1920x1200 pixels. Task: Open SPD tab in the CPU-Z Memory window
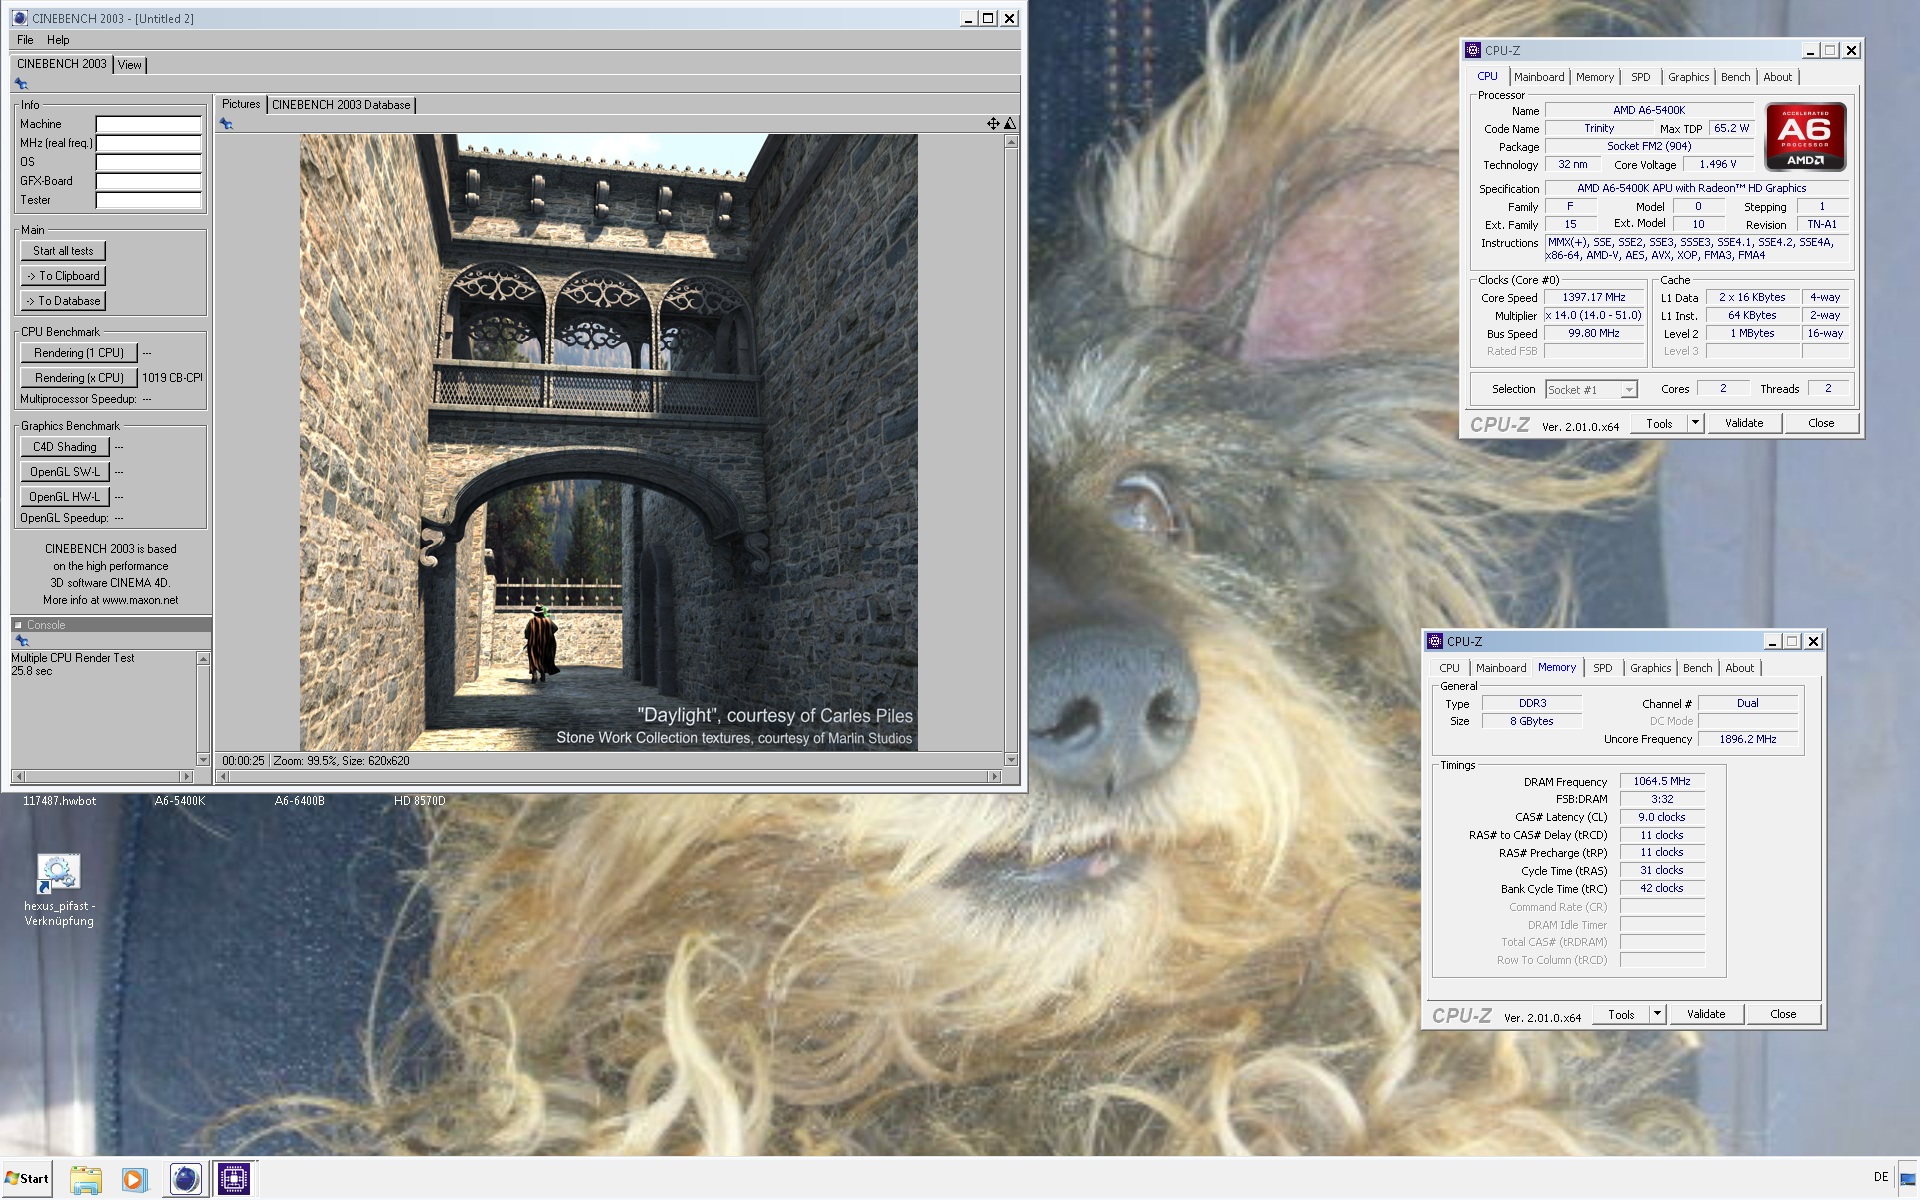point(1603,668)
